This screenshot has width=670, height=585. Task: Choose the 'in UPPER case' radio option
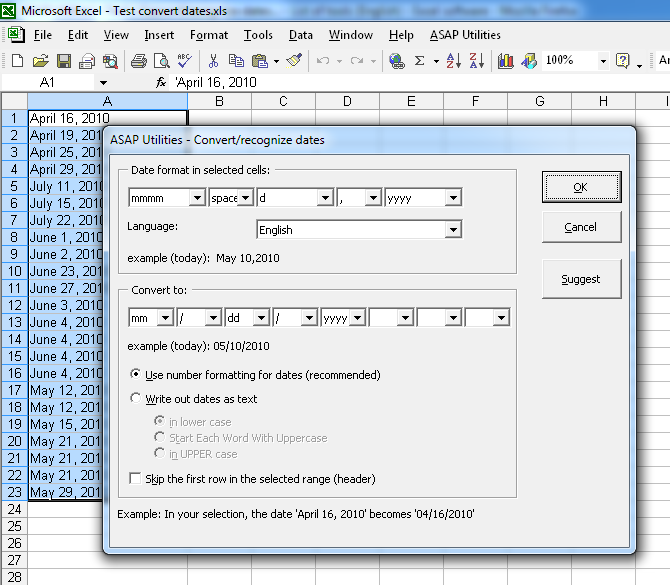159,453
